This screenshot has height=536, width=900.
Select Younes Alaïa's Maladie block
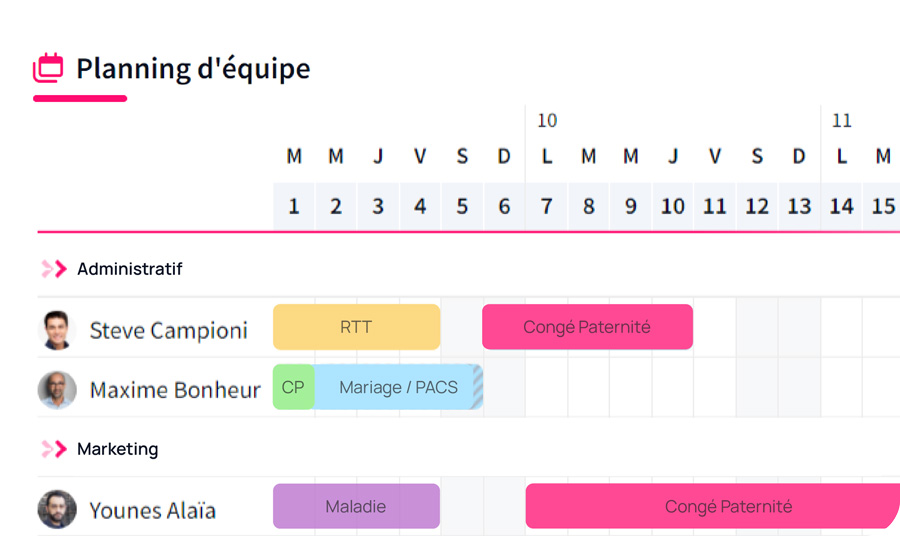356,507
